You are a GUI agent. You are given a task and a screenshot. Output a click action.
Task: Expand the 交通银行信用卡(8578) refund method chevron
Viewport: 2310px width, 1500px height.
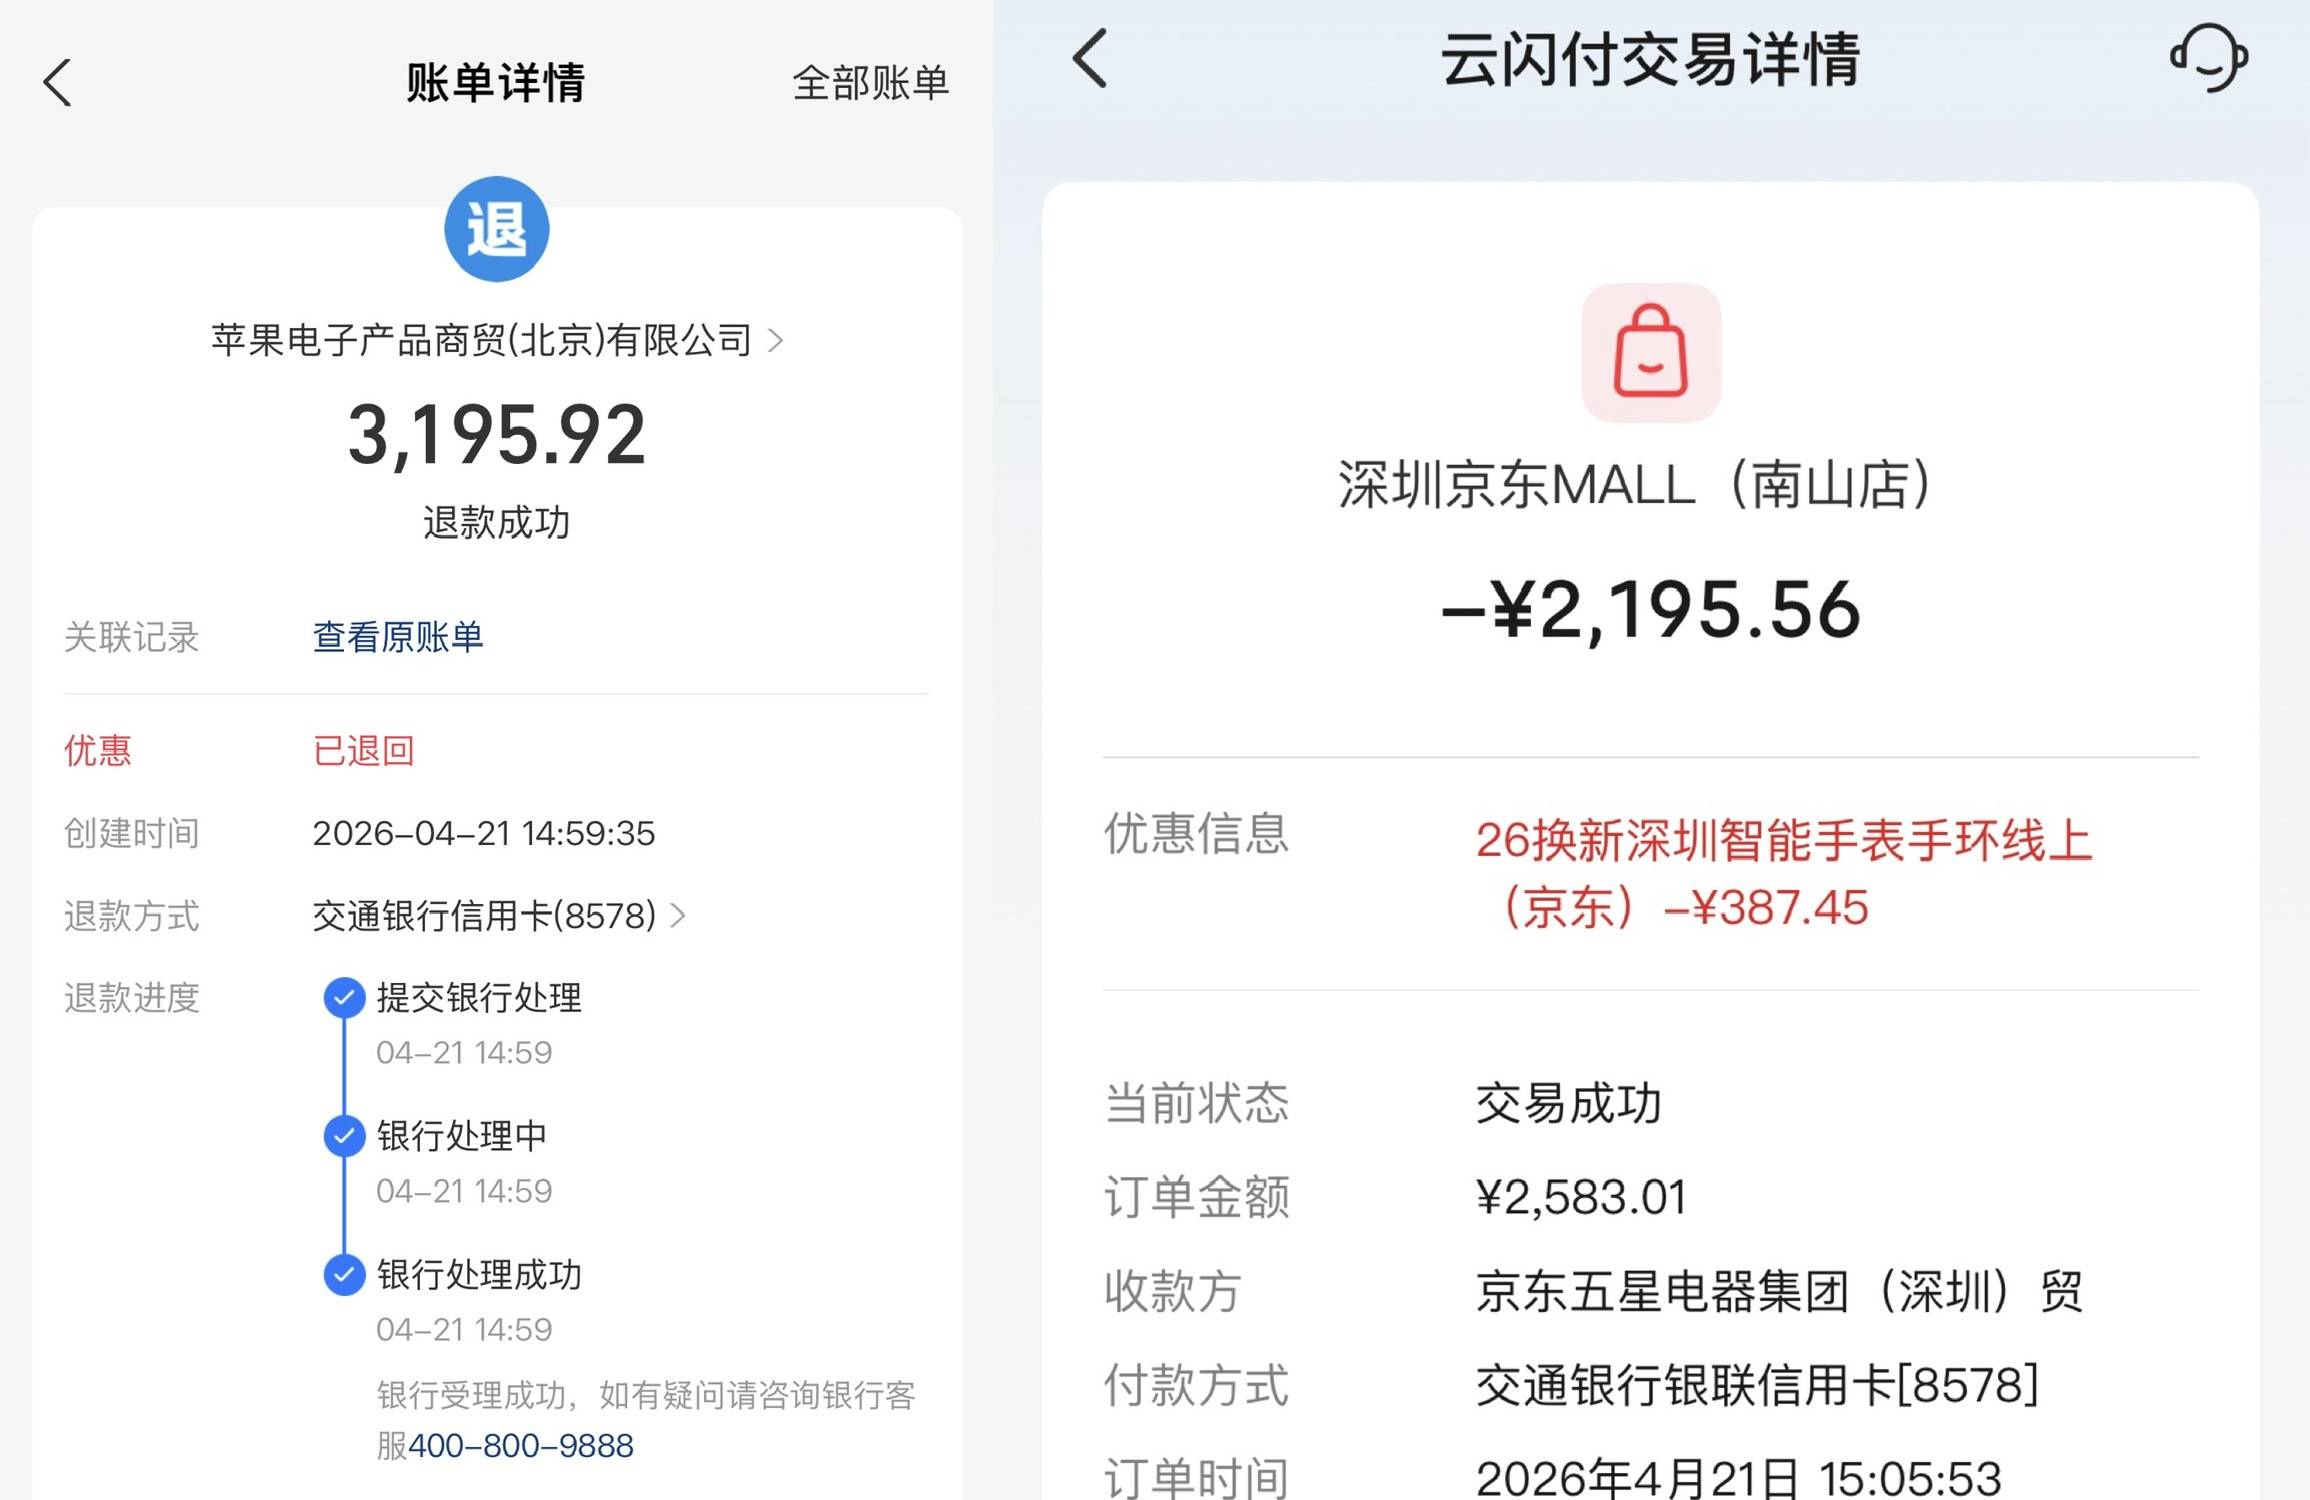click(679, 915)
